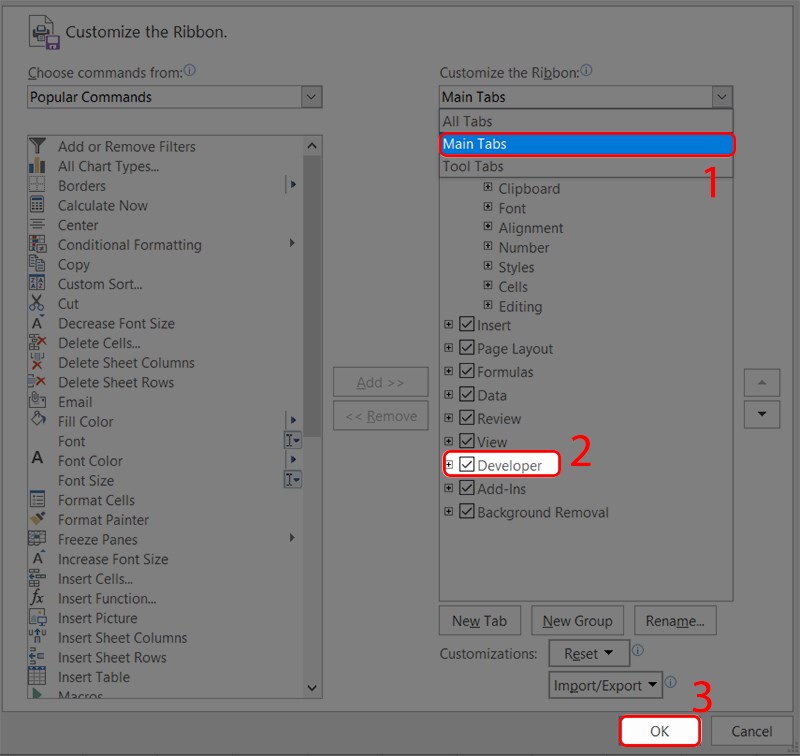
Task: Toggle the Add-Ins tab checkbox
Action: click(x=466, y=488)
